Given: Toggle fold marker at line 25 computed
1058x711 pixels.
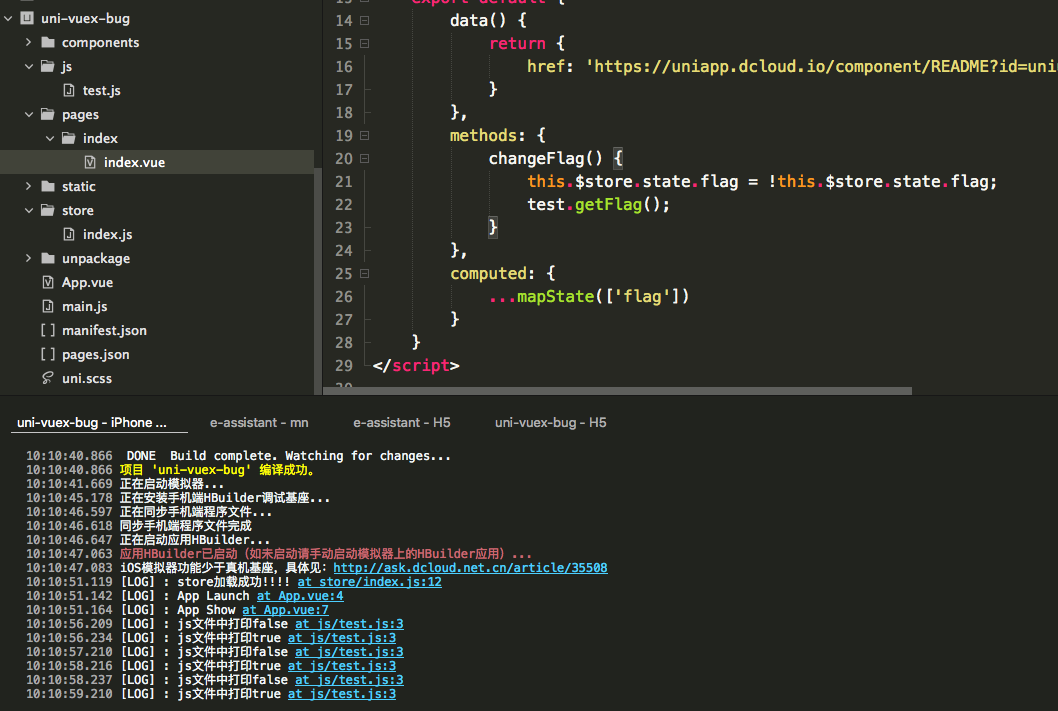Looking at the screenshot, I should pyautogui.click(x=364, y=274).
